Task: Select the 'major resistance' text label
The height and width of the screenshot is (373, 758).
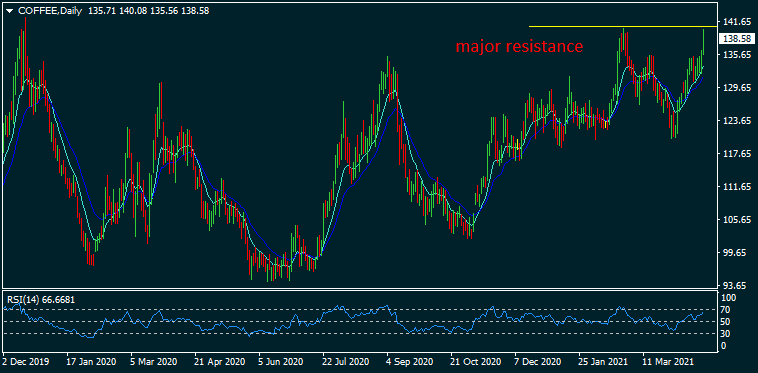Action: coord(519,47)
